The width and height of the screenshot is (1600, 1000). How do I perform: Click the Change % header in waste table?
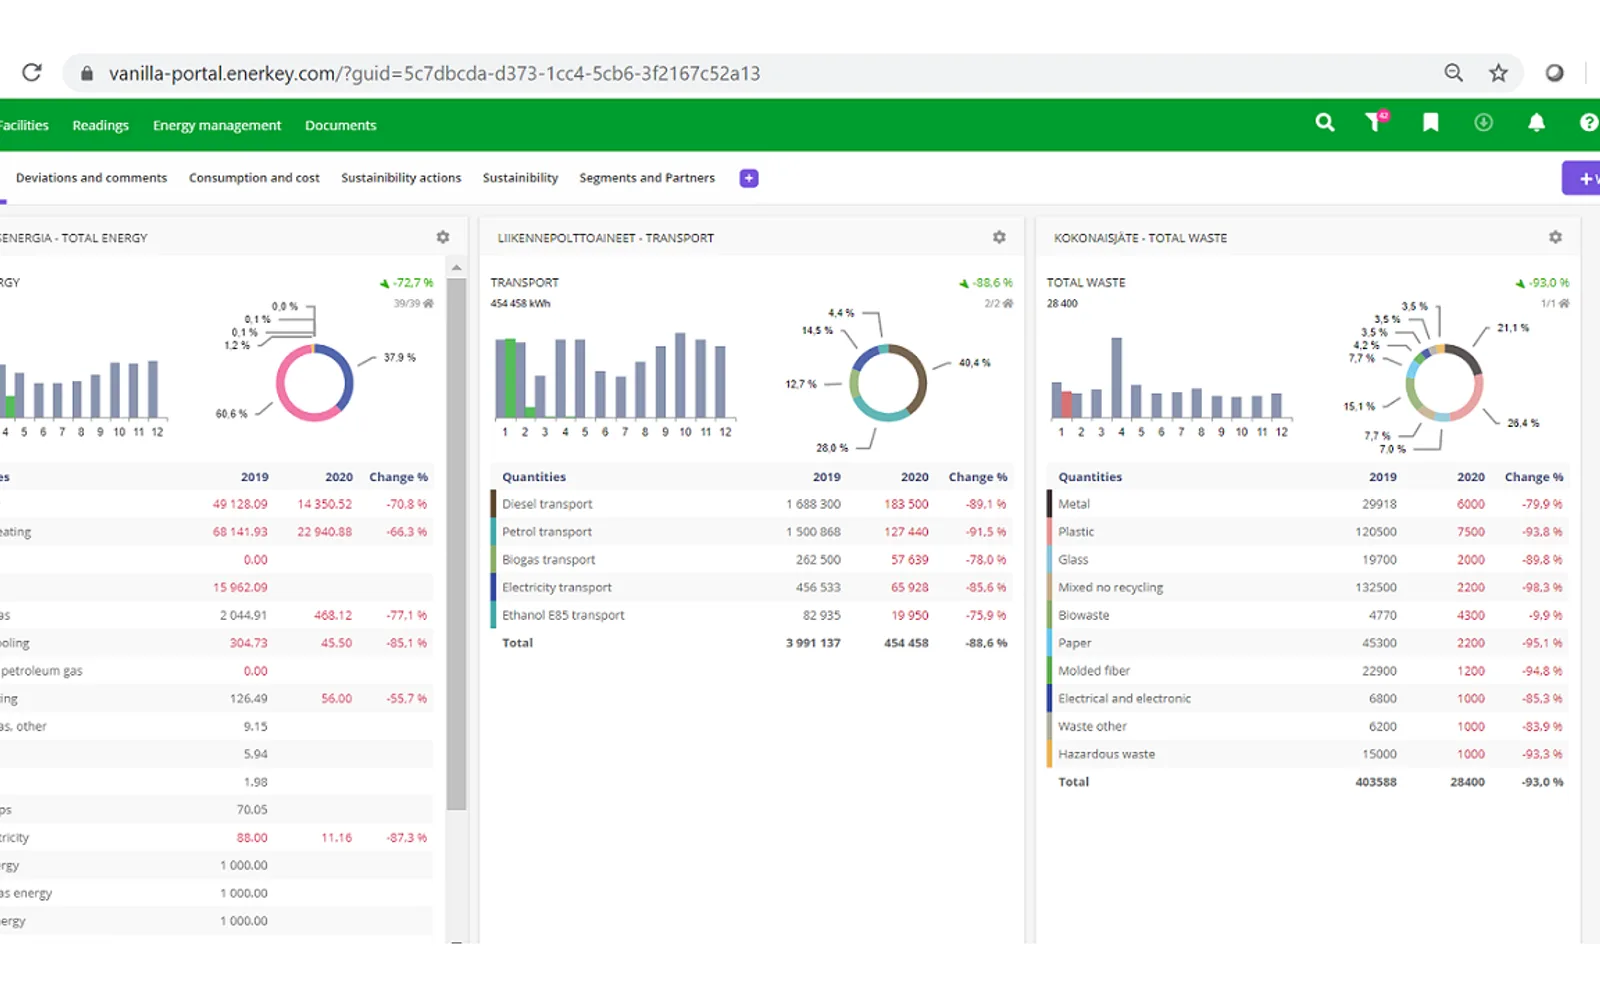pyautogui.click(x=1534, y=477)
